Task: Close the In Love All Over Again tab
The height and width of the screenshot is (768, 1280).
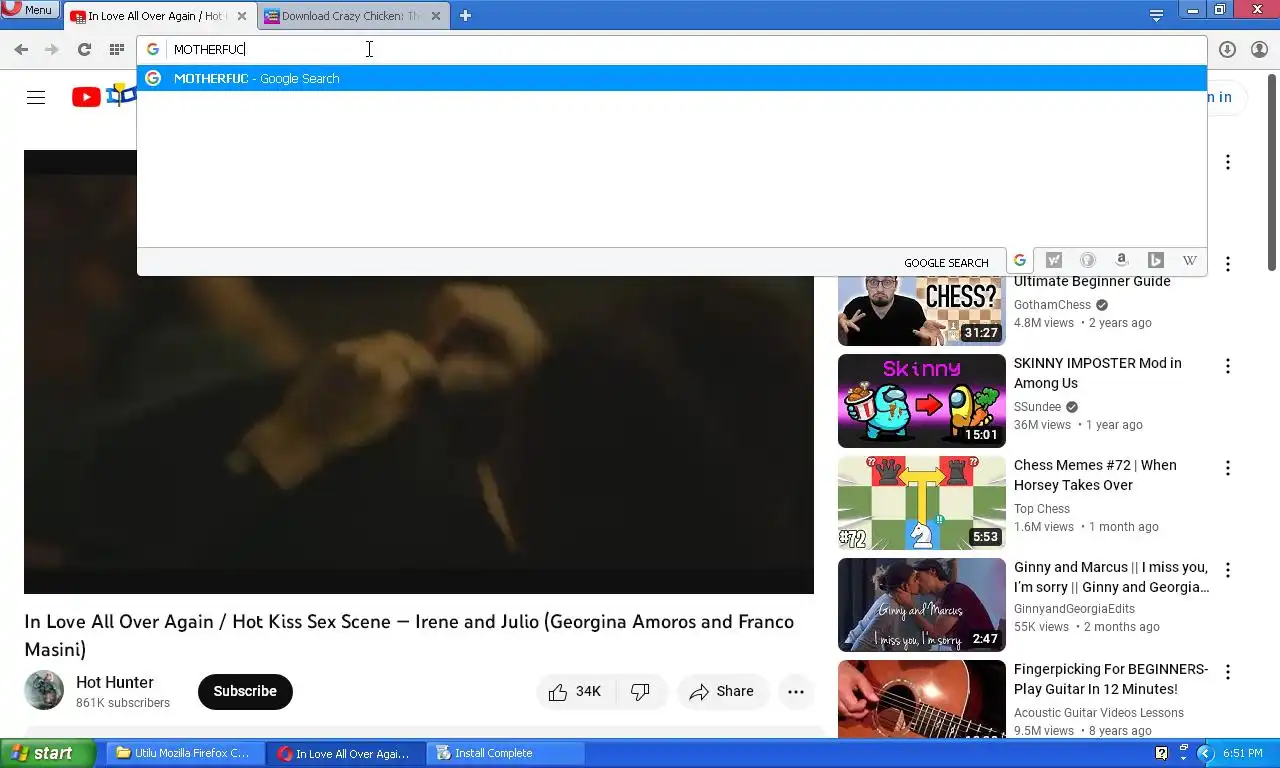Action: pyautogui.click(x=241, y=16)
